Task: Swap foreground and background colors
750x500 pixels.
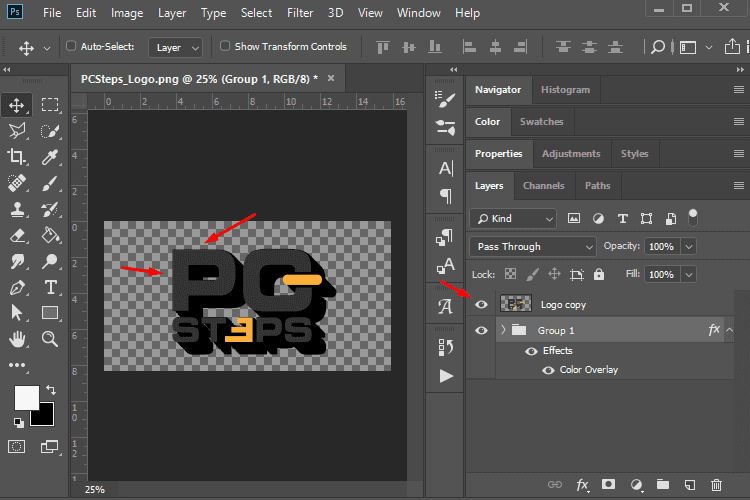Action: pyautogui.click(x=51, y=390)
